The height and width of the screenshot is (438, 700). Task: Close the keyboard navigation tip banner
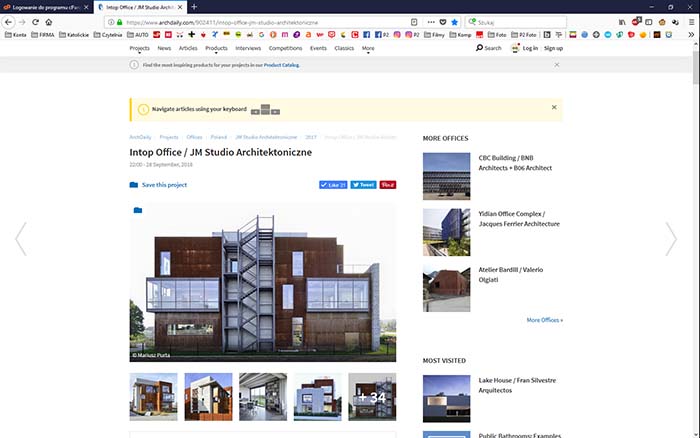(x=554, y=107)
